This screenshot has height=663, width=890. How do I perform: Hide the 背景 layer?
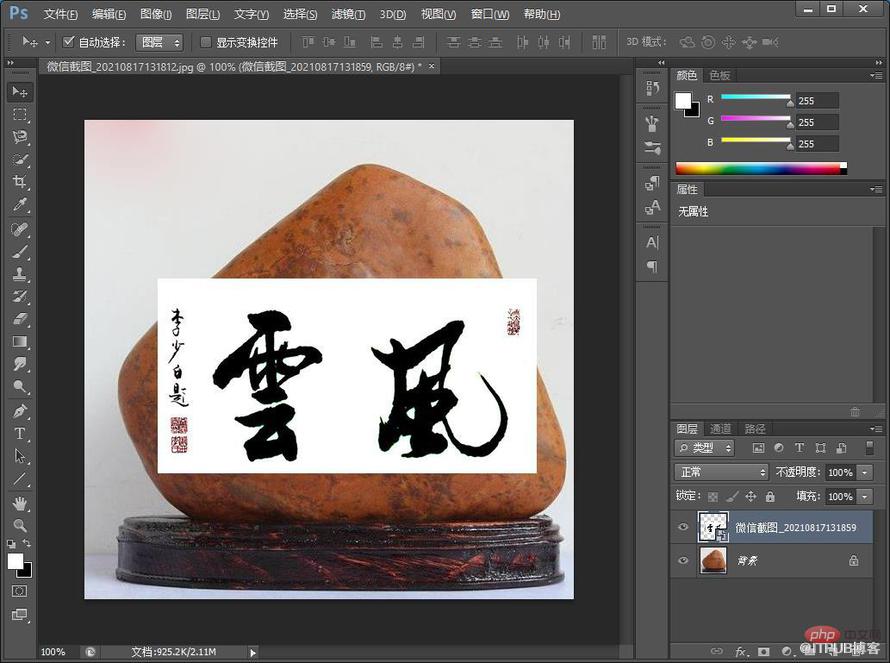tap(683, 560)
